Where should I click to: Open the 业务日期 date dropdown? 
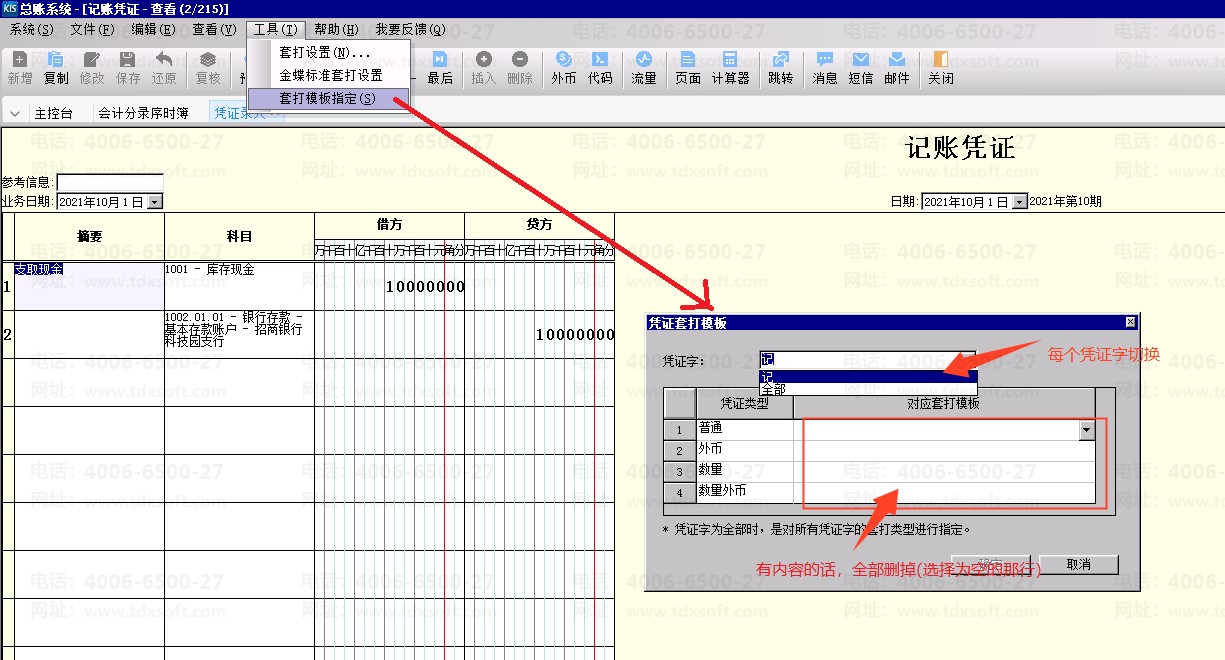pos(154,202)
